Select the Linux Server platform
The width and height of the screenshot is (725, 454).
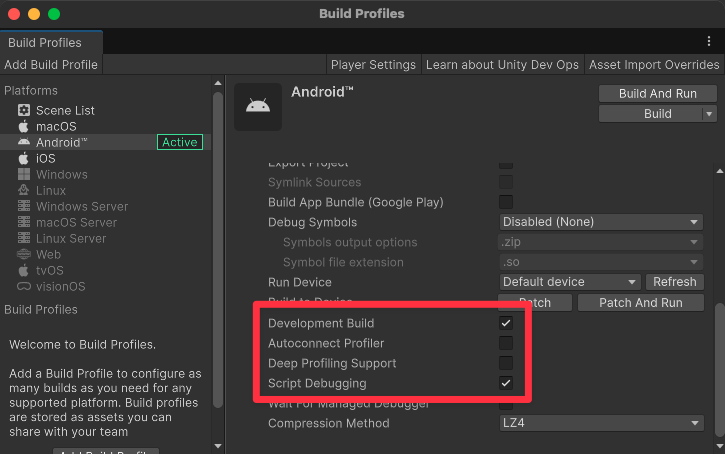click(71, 239)
